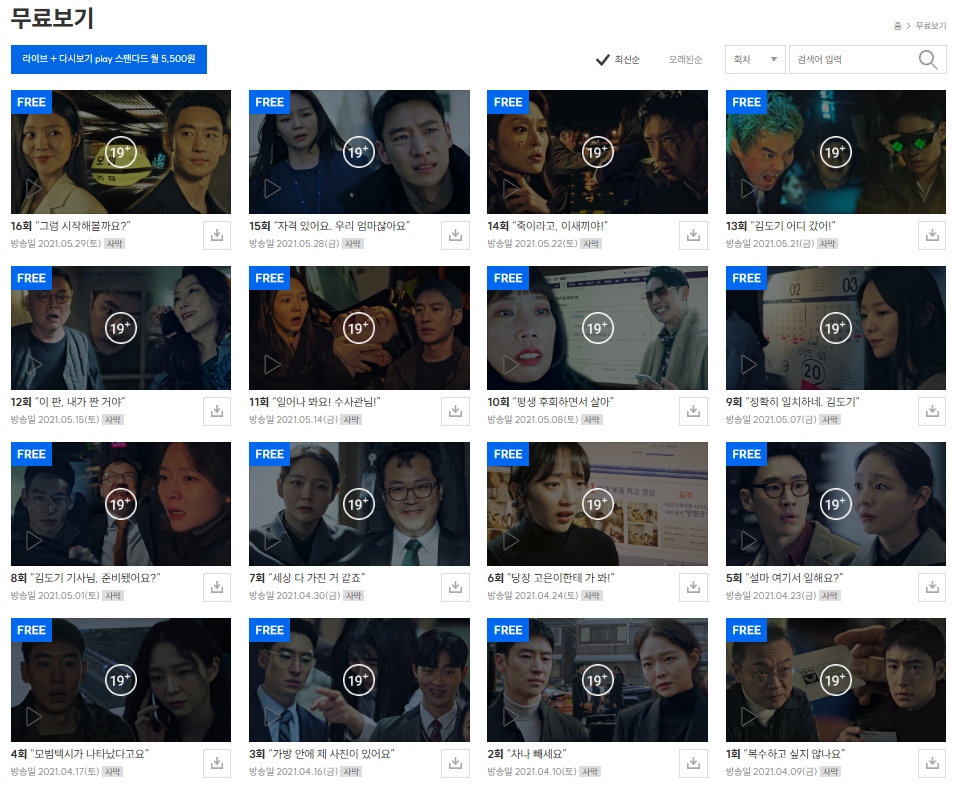The width and height of the screenshot is (957, 789).
Task: Open episode 2회 thumbnail
Action: (598, 680)
